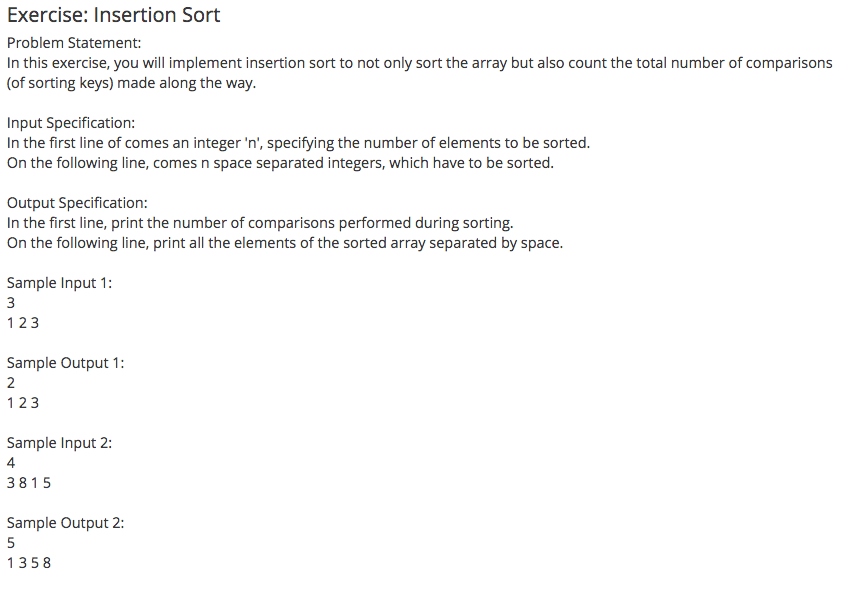Click the "(of sorting keys)" line
This screenshot has width=843, height=591.
[131, 83]
